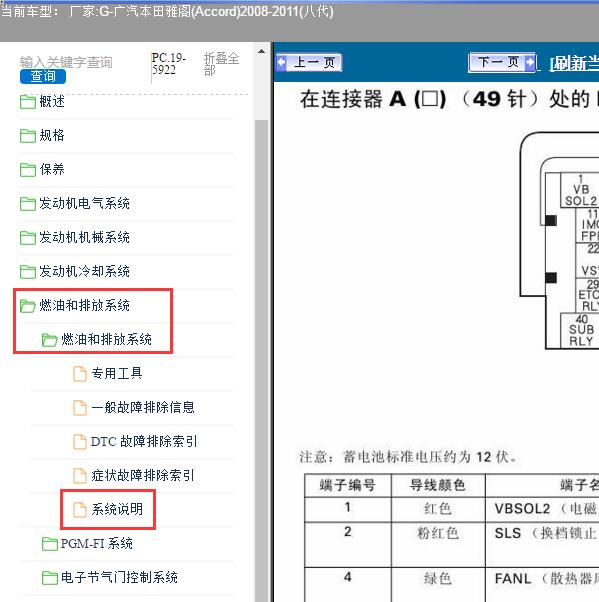This screenshot has width=599, height=602.
Task: Open 一般故障排除信息 document
Action: click(x=143, y=407)
